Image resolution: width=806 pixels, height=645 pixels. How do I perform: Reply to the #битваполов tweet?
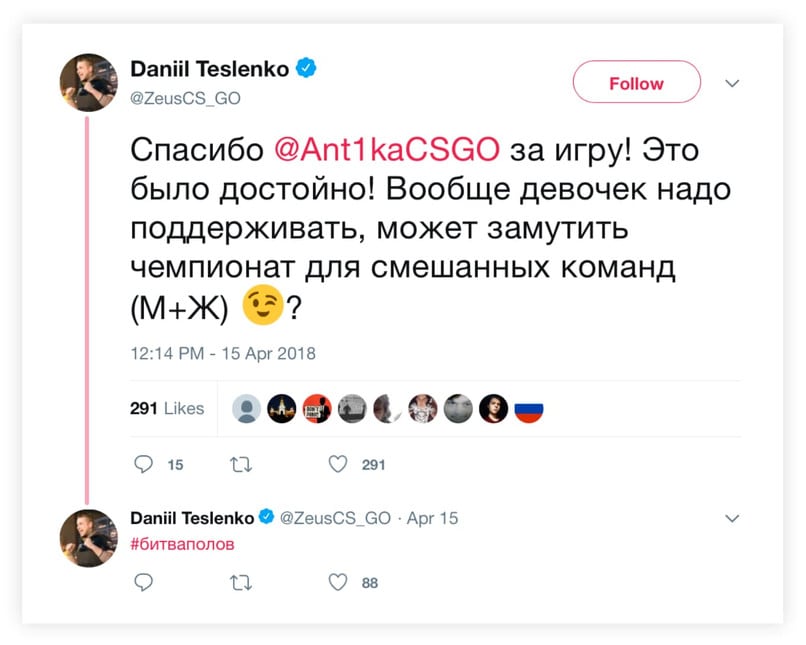point(143,582)
